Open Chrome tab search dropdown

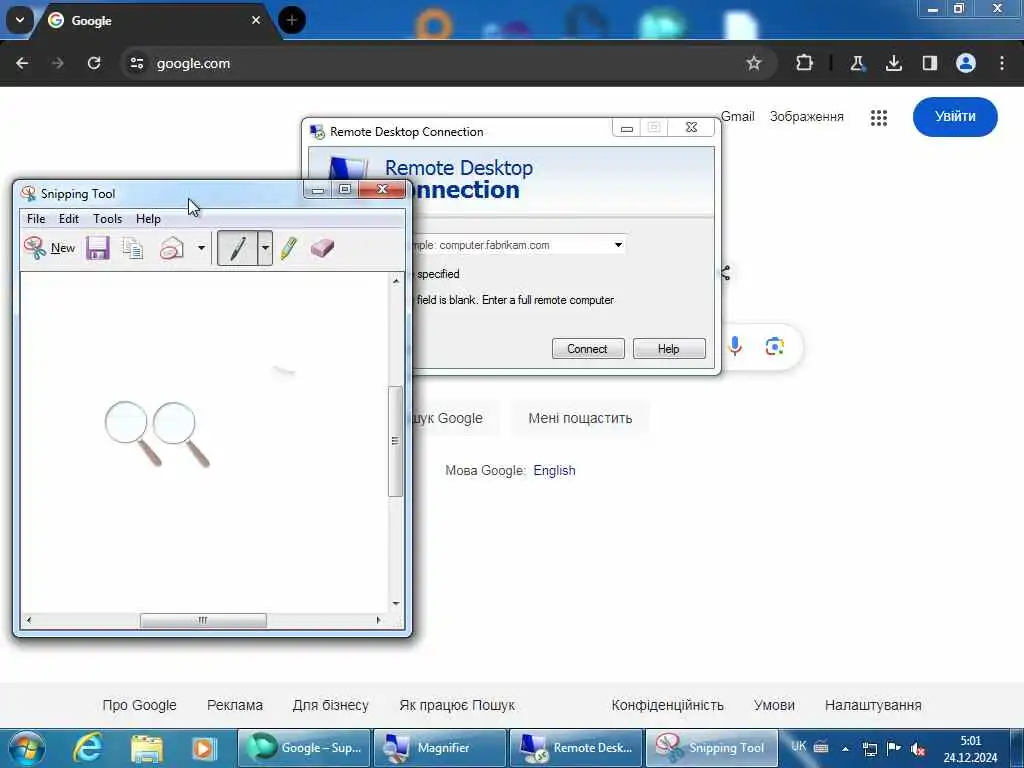click(20, 20)
